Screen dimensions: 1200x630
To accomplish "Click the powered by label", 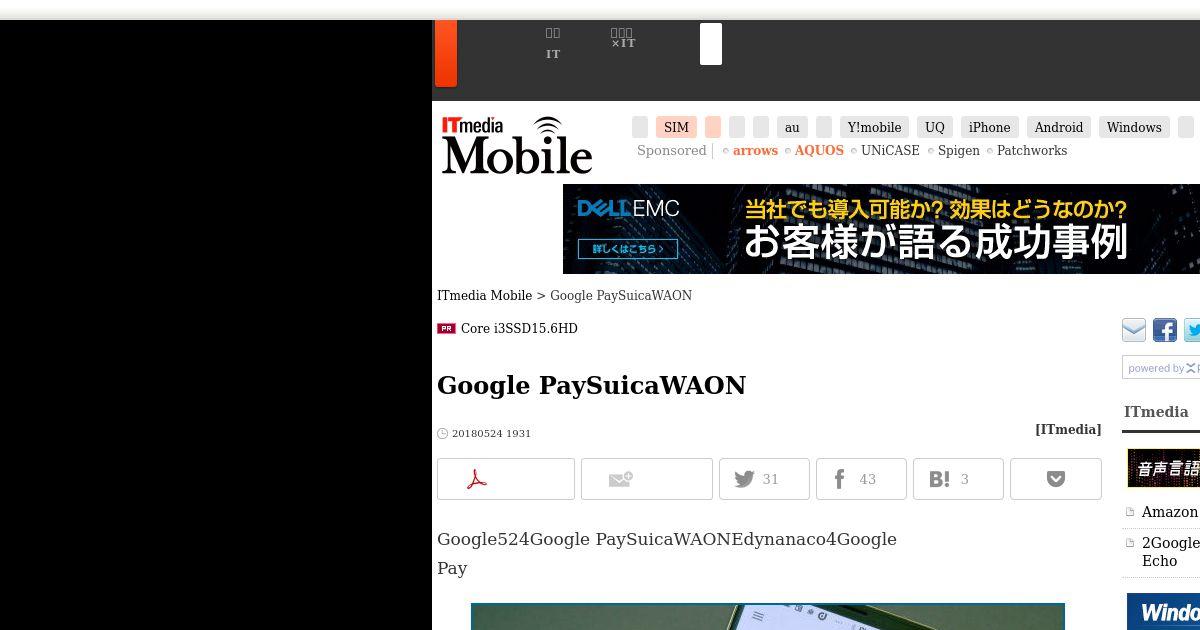I will [1160, 368].
